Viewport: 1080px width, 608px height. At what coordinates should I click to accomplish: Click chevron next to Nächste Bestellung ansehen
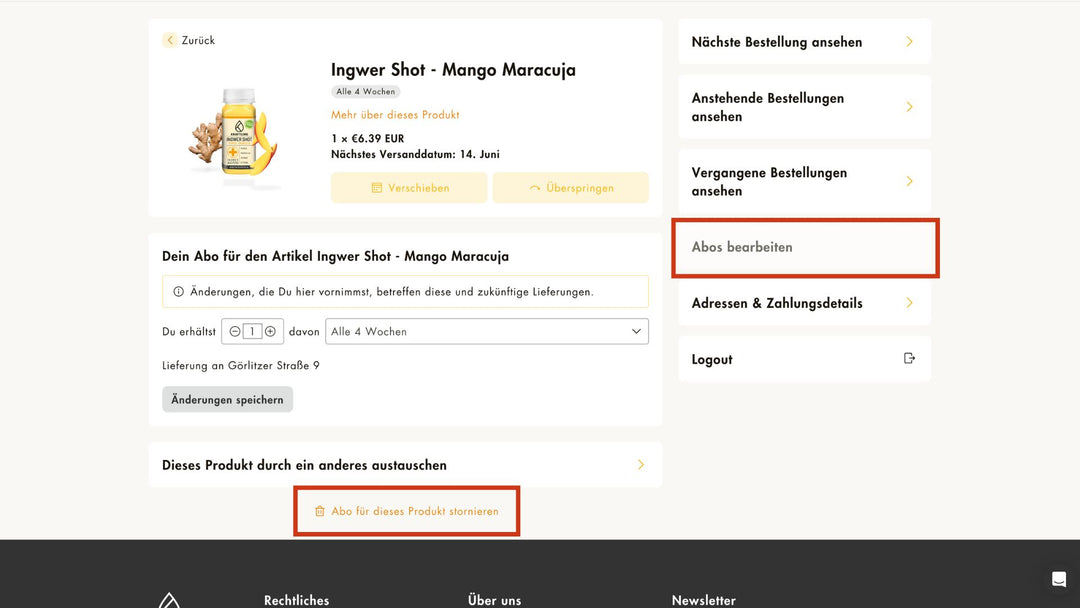coord(909,42)
